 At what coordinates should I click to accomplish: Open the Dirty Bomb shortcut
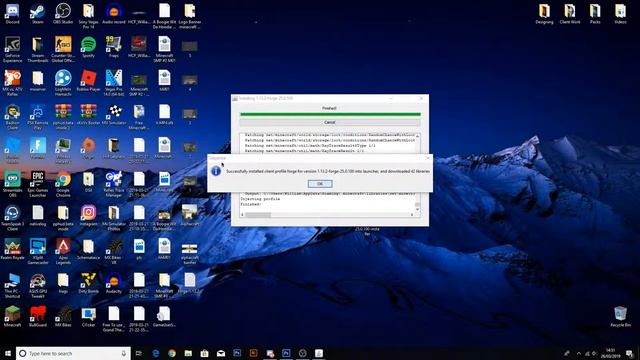click(88, 283)
